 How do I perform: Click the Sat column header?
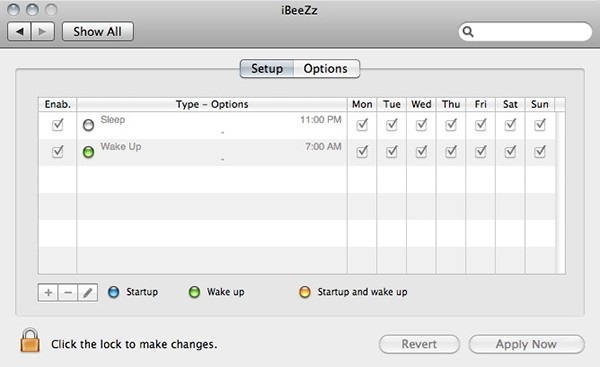pyautogui.click(x=510, y=104)
